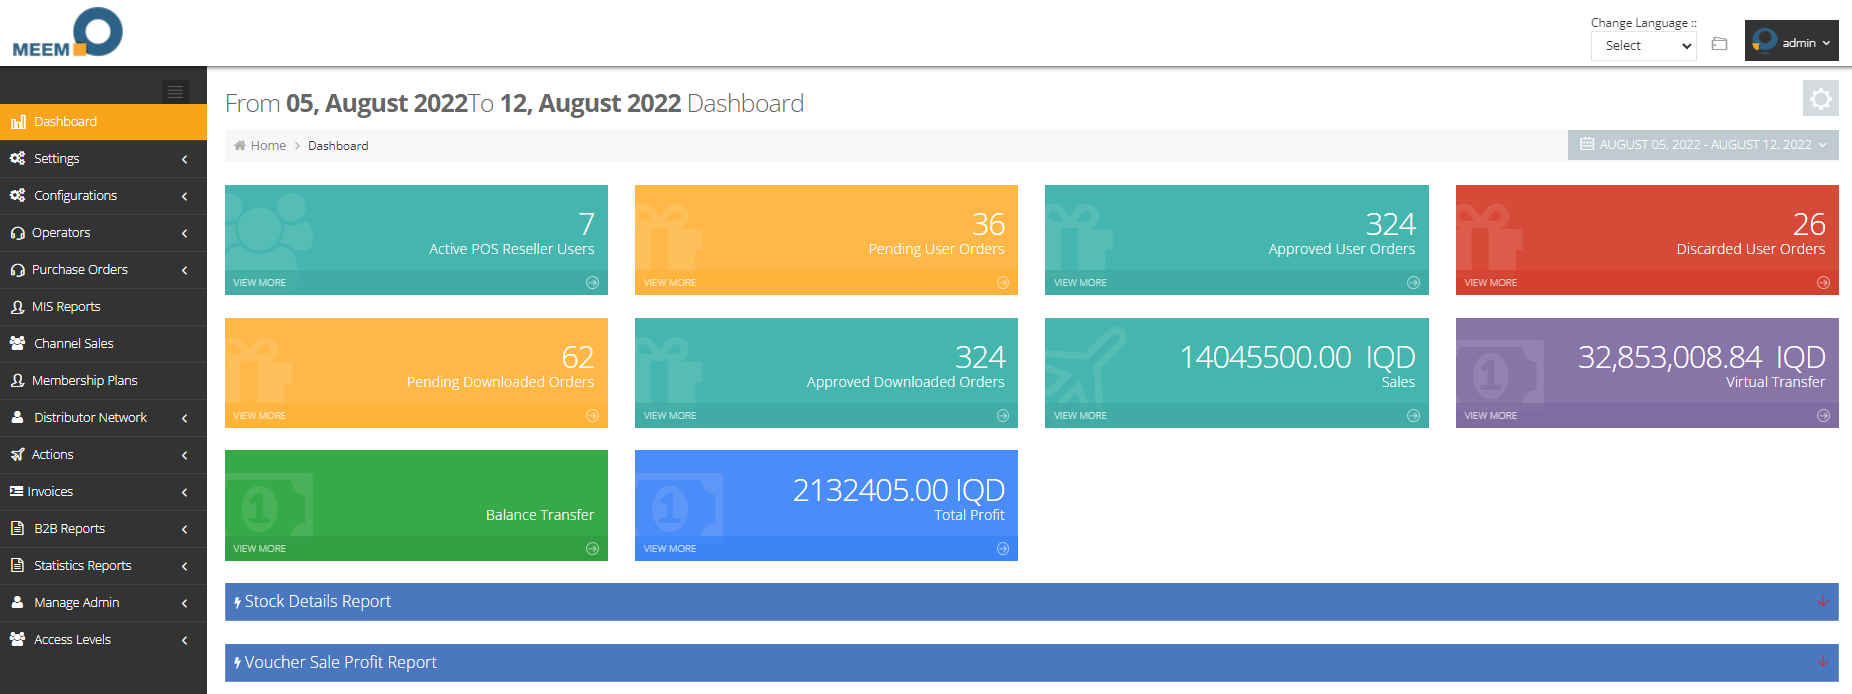Click the 2132405.00 IQD total profit value

[899, 490]
